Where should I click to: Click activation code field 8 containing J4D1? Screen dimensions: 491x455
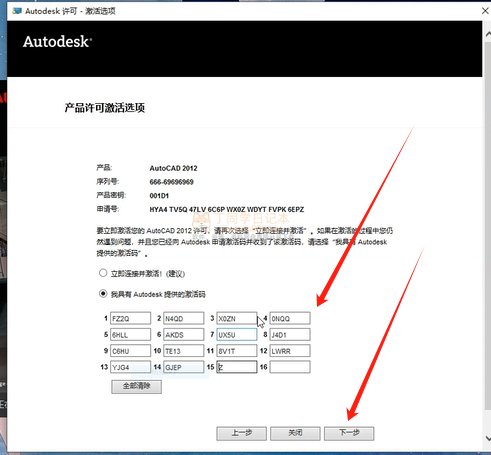(290, 335)
